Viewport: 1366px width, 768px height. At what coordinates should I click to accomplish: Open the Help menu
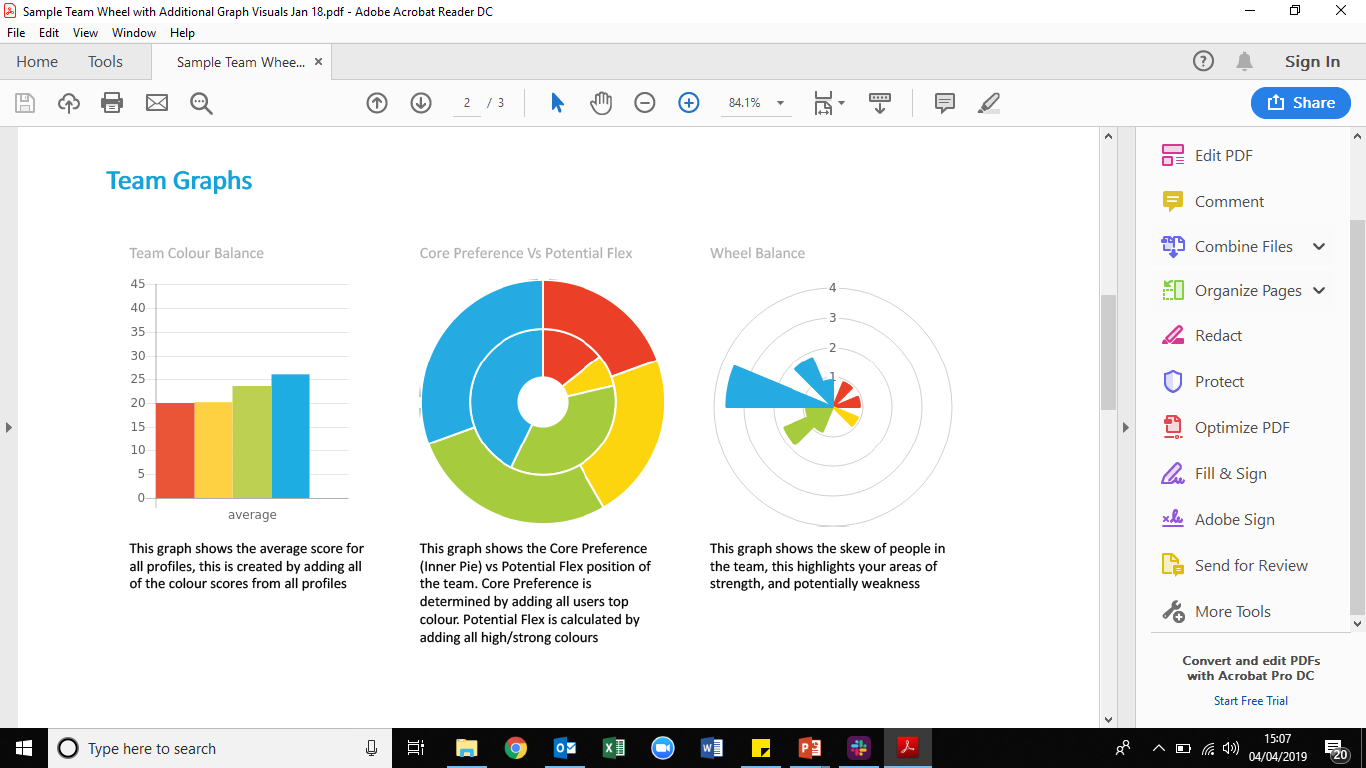(182, 33)
